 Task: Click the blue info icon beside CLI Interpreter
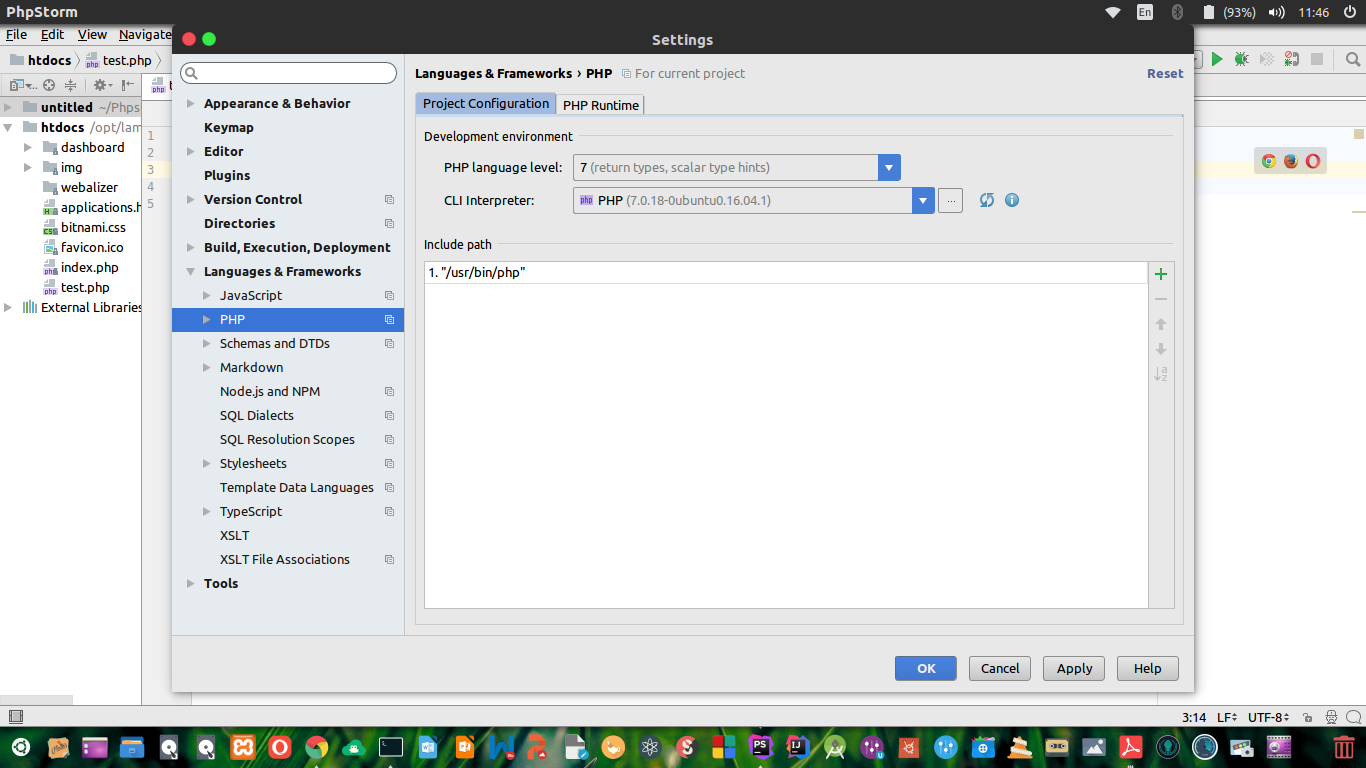[x=1012, y=200]
